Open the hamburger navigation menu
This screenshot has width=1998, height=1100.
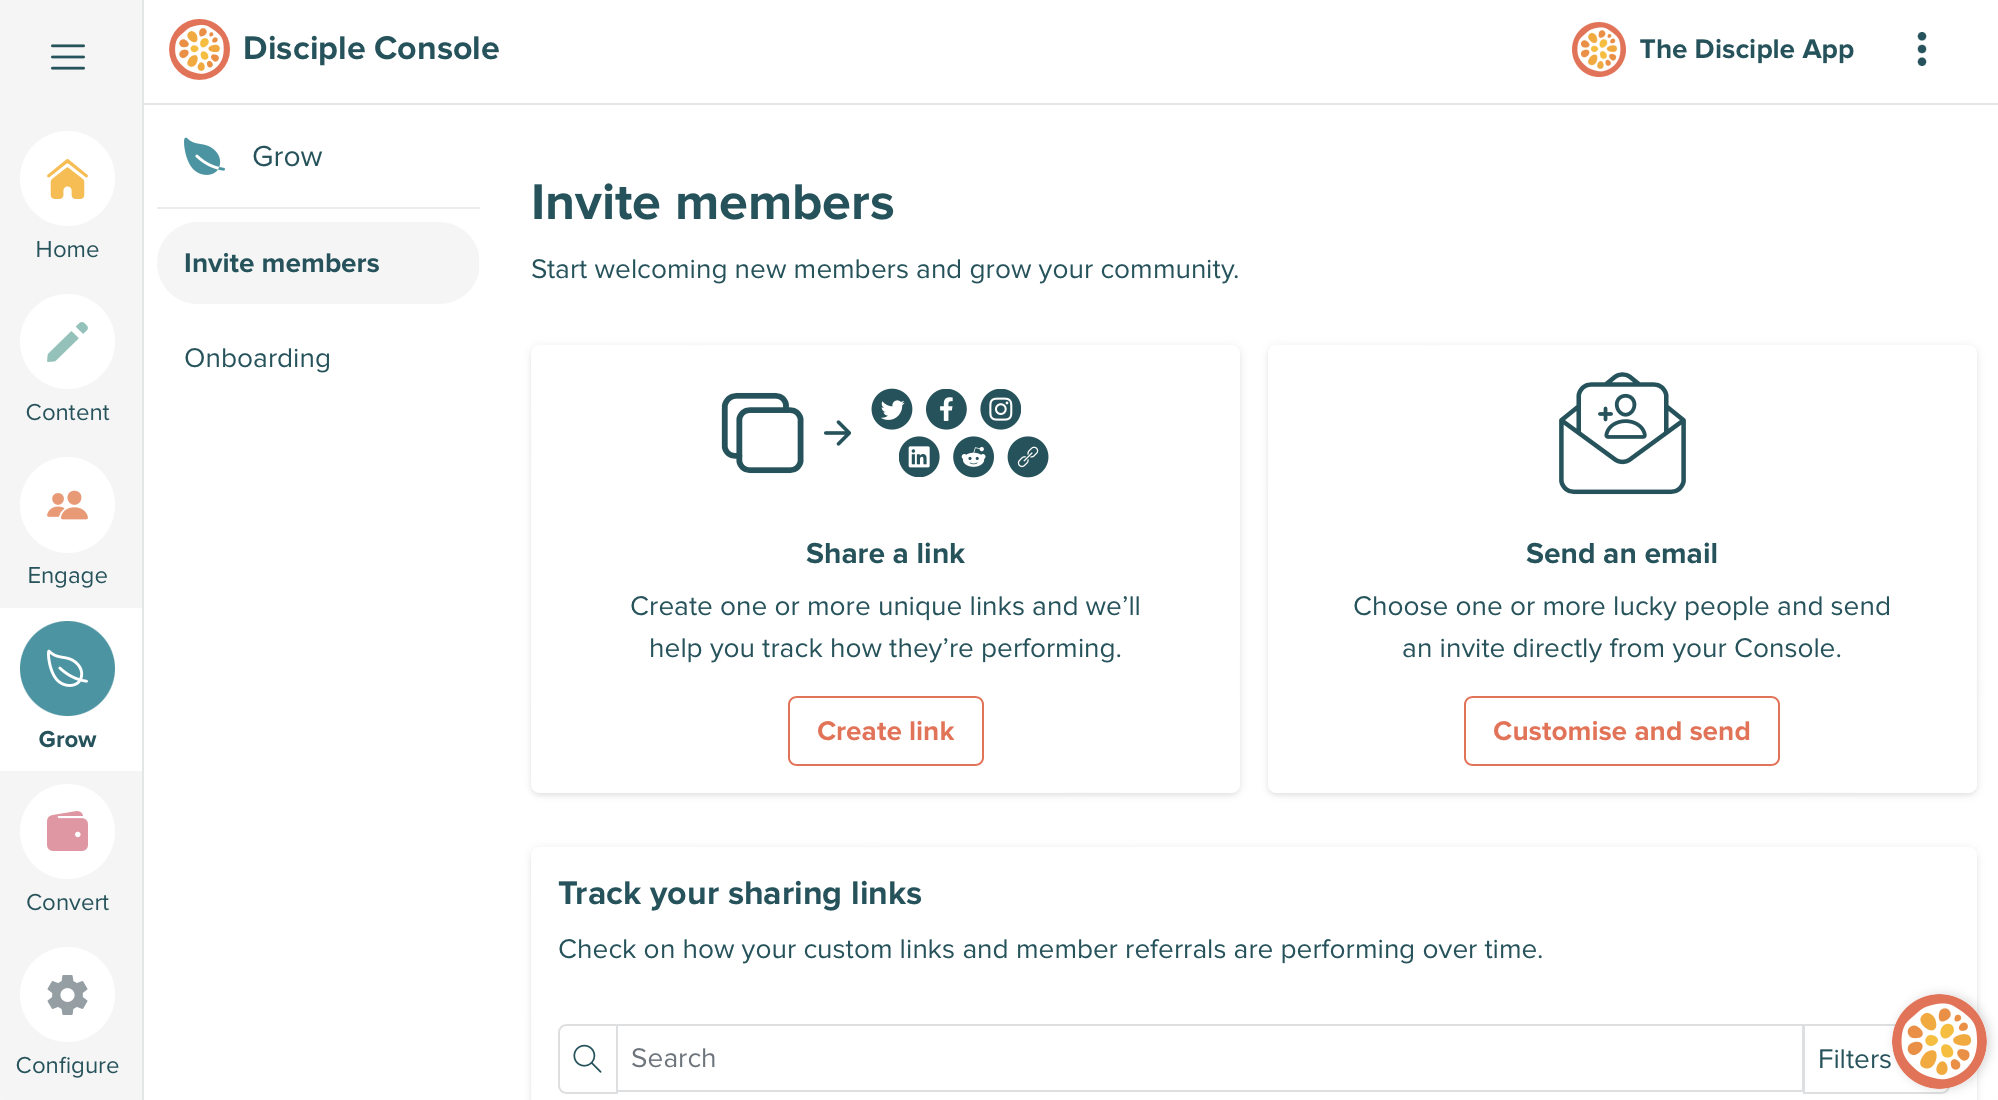67,56
